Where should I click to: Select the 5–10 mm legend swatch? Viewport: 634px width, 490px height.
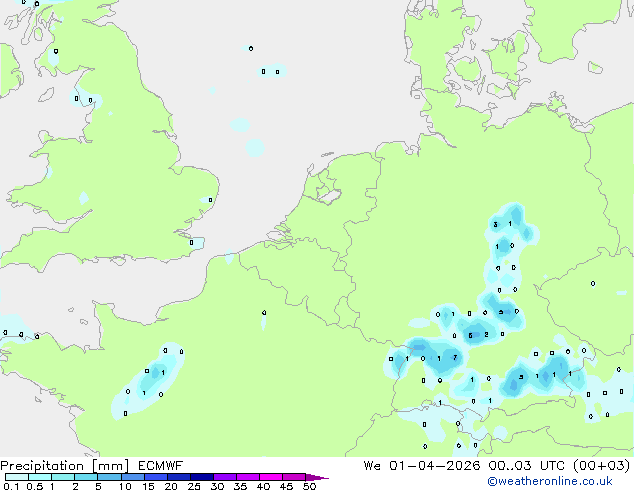pyautogui.click(x=109, y=477)
